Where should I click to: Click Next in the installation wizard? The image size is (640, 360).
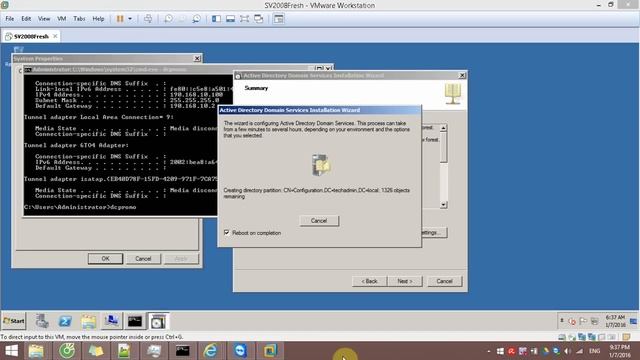tap(404, 281)
